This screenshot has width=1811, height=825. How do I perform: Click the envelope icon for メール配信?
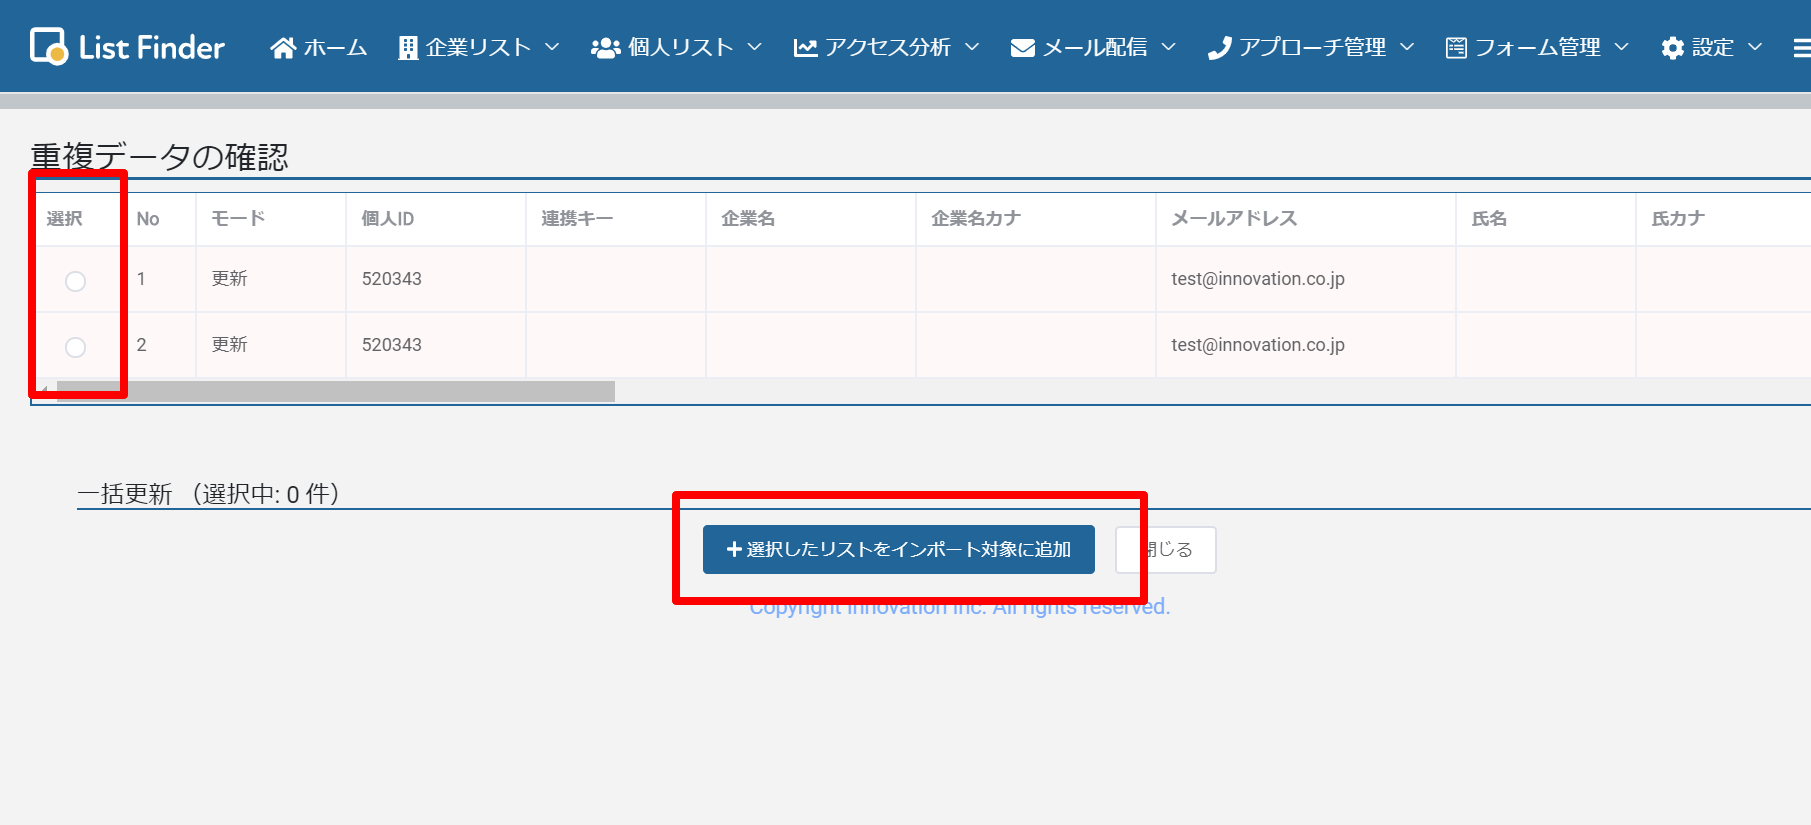[1022, 48]
